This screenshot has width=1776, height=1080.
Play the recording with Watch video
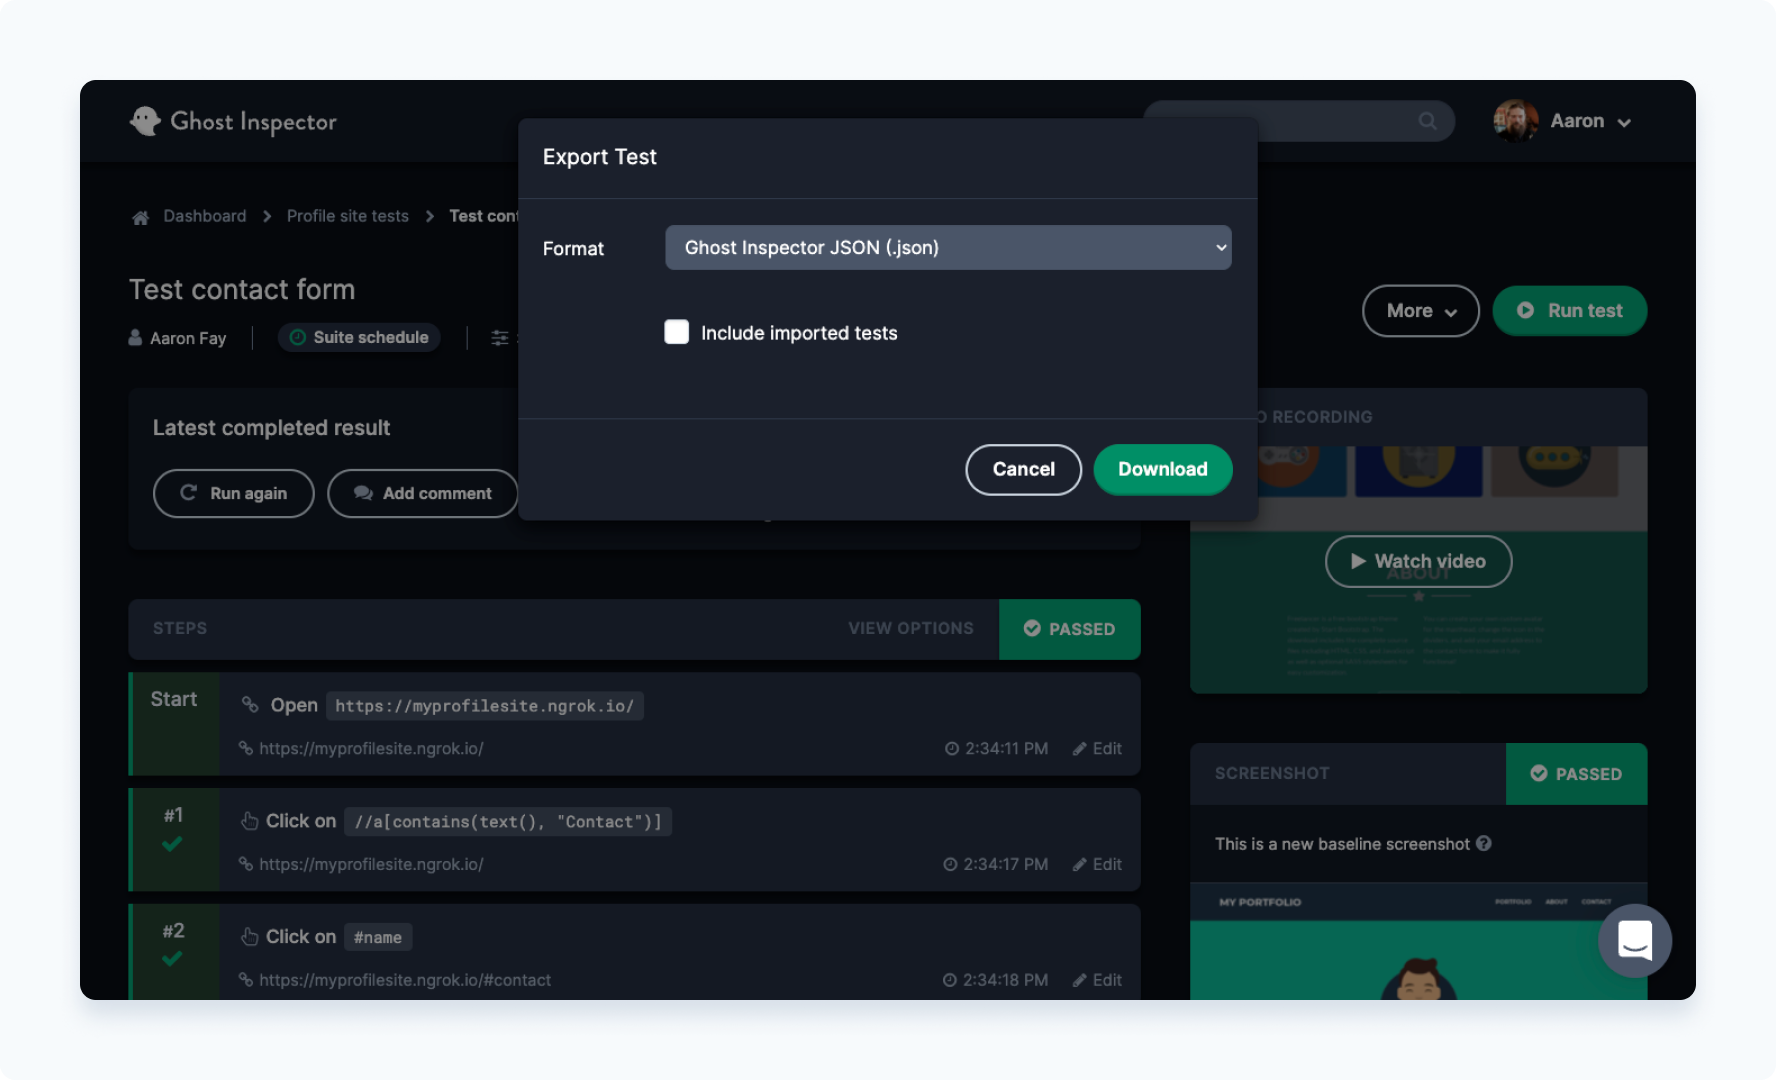[1418, 561]
